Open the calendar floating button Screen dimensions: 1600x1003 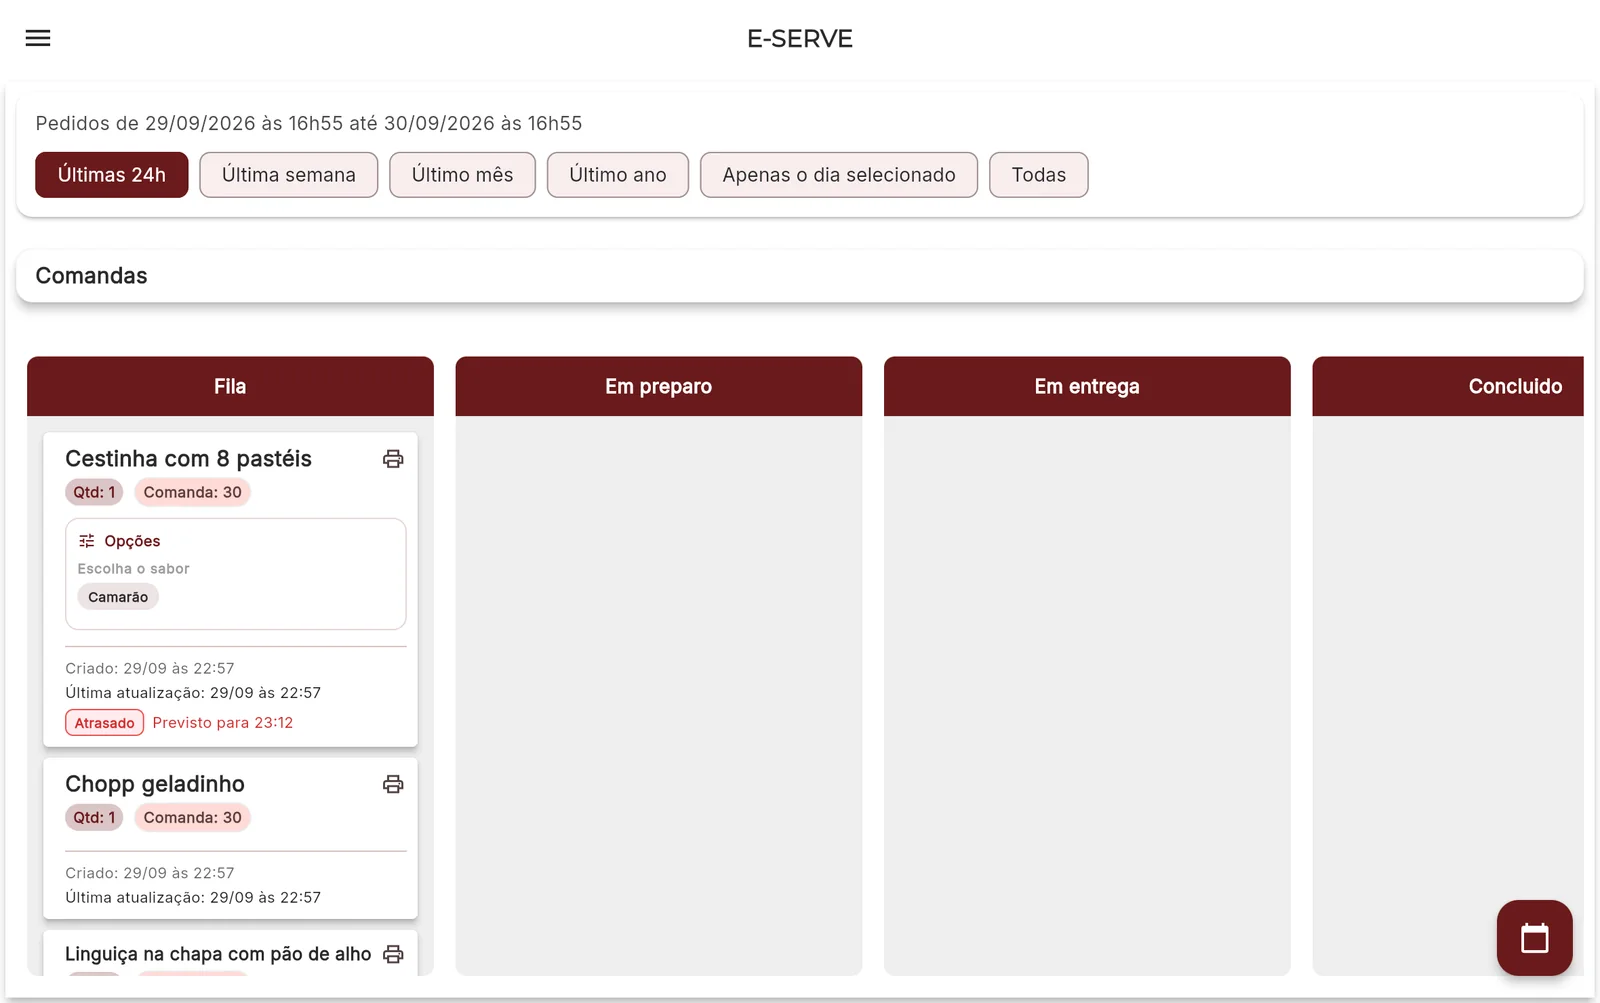[1534, 938]
